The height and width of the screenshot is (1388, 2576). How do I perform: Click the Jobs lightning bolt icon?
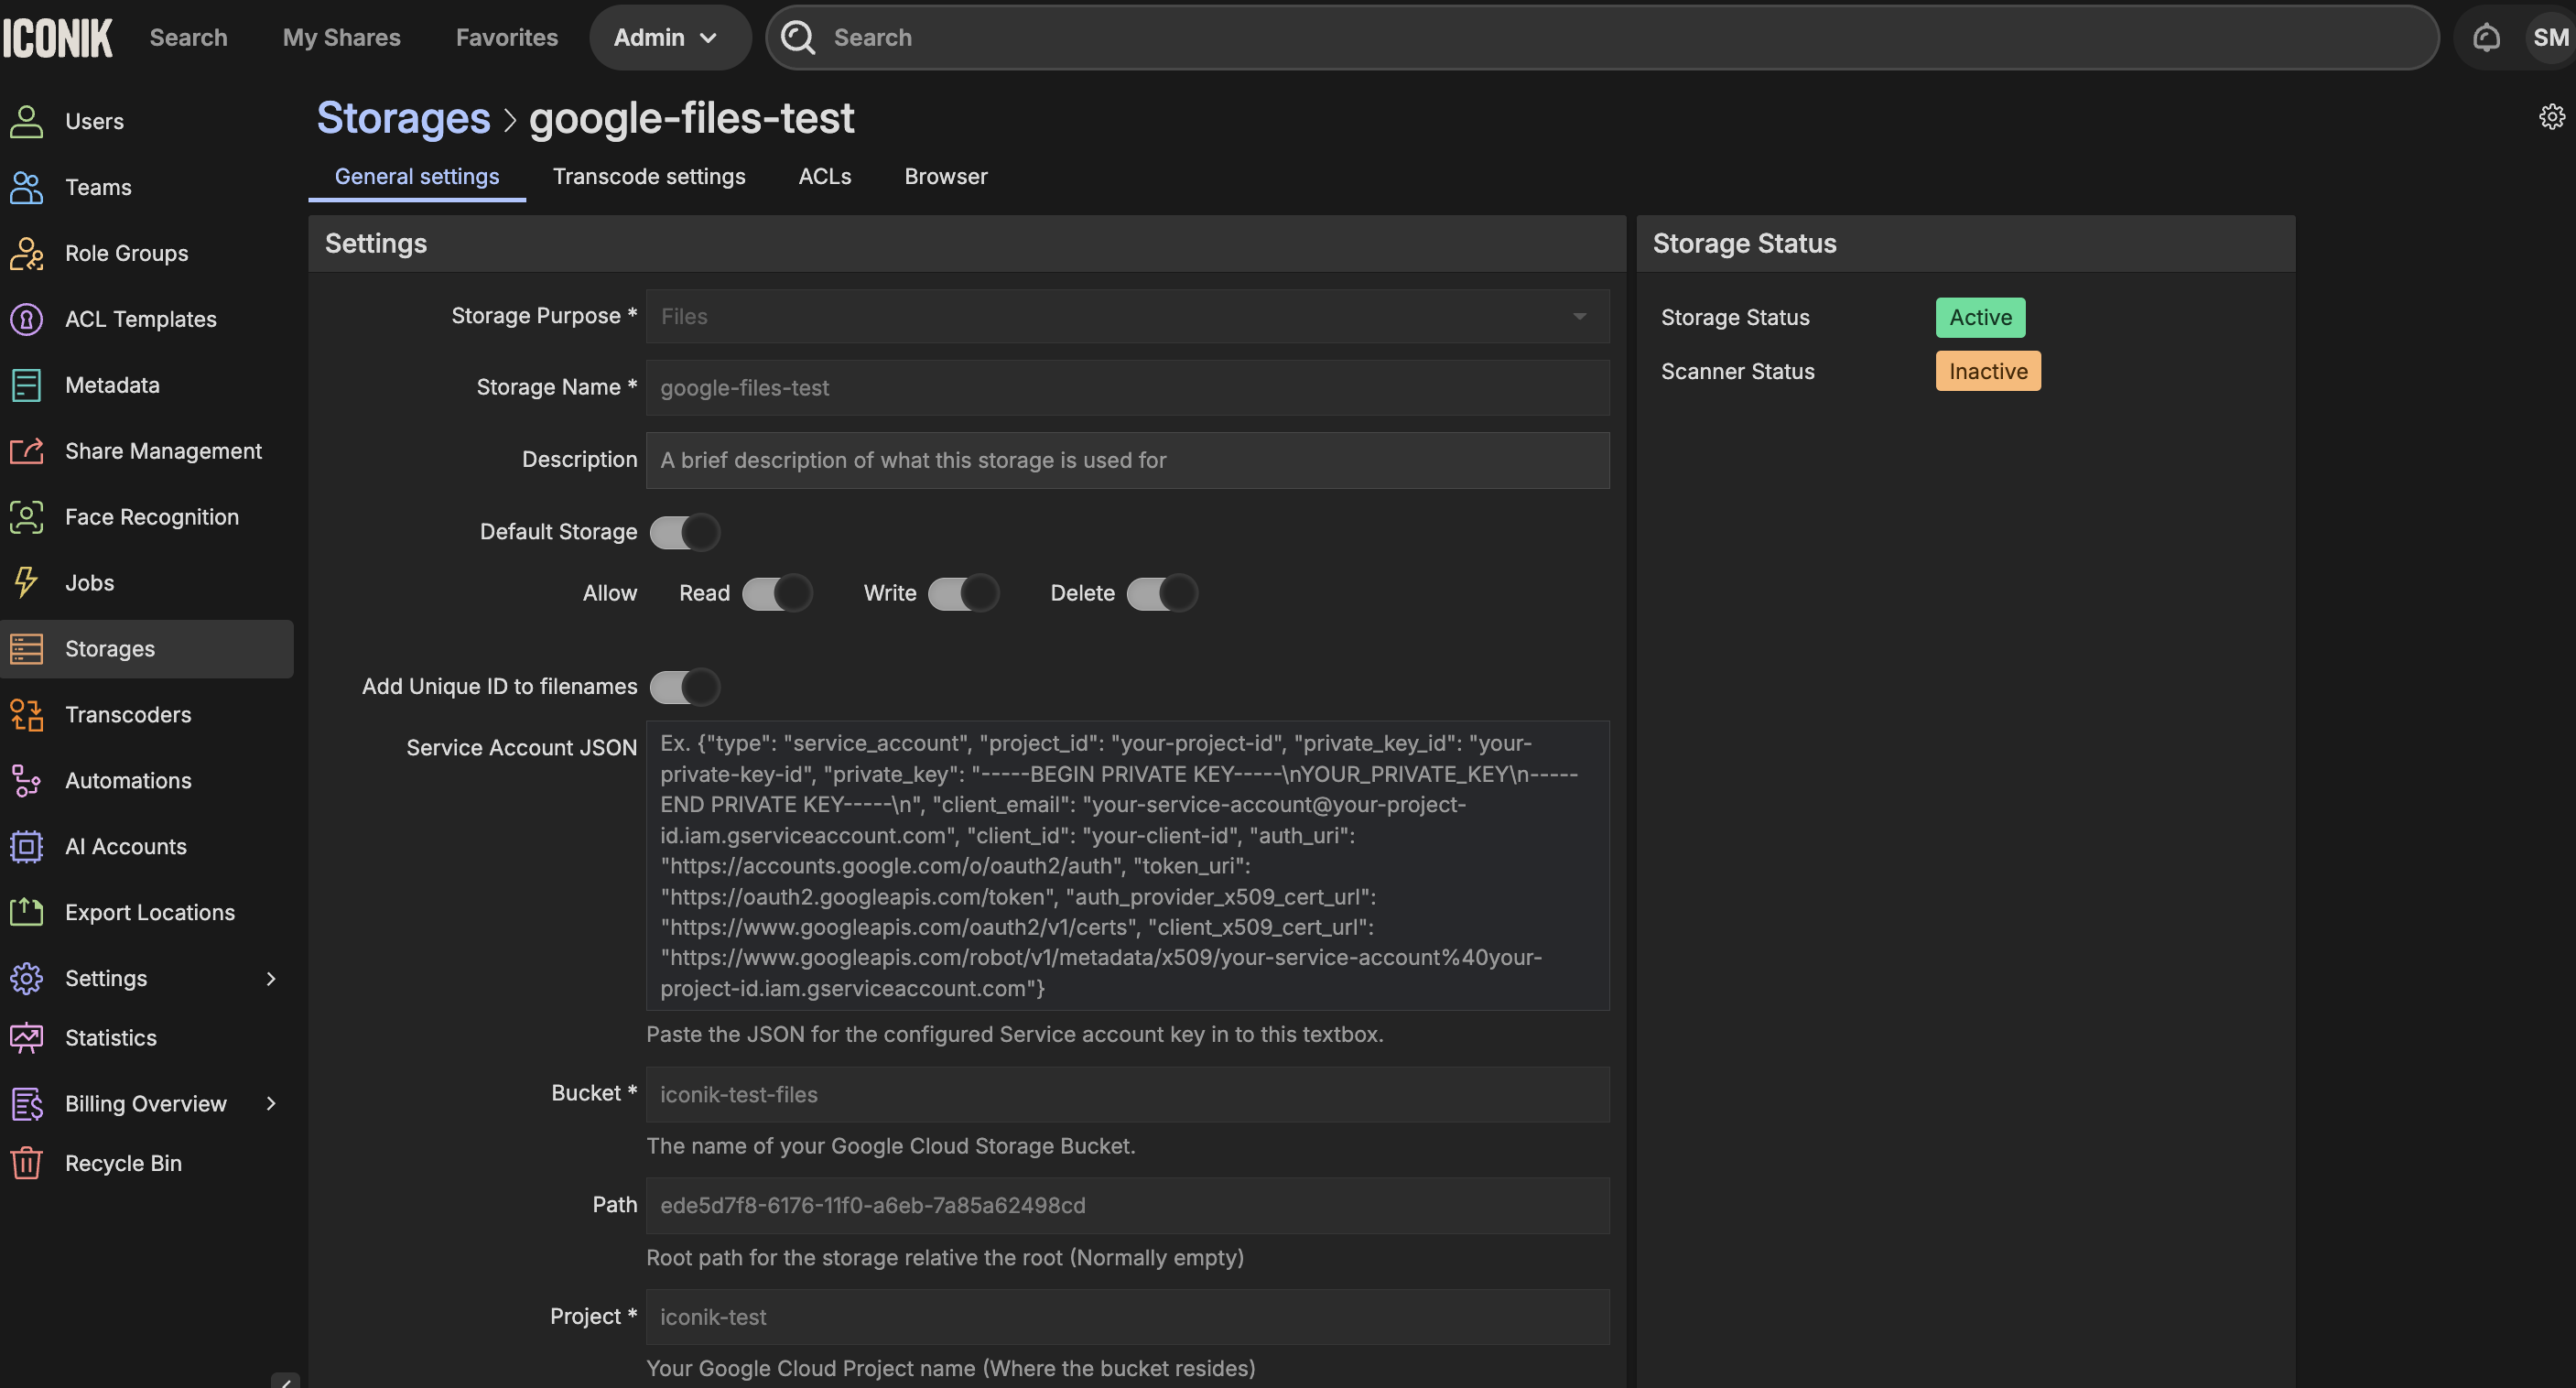point(26,582)
